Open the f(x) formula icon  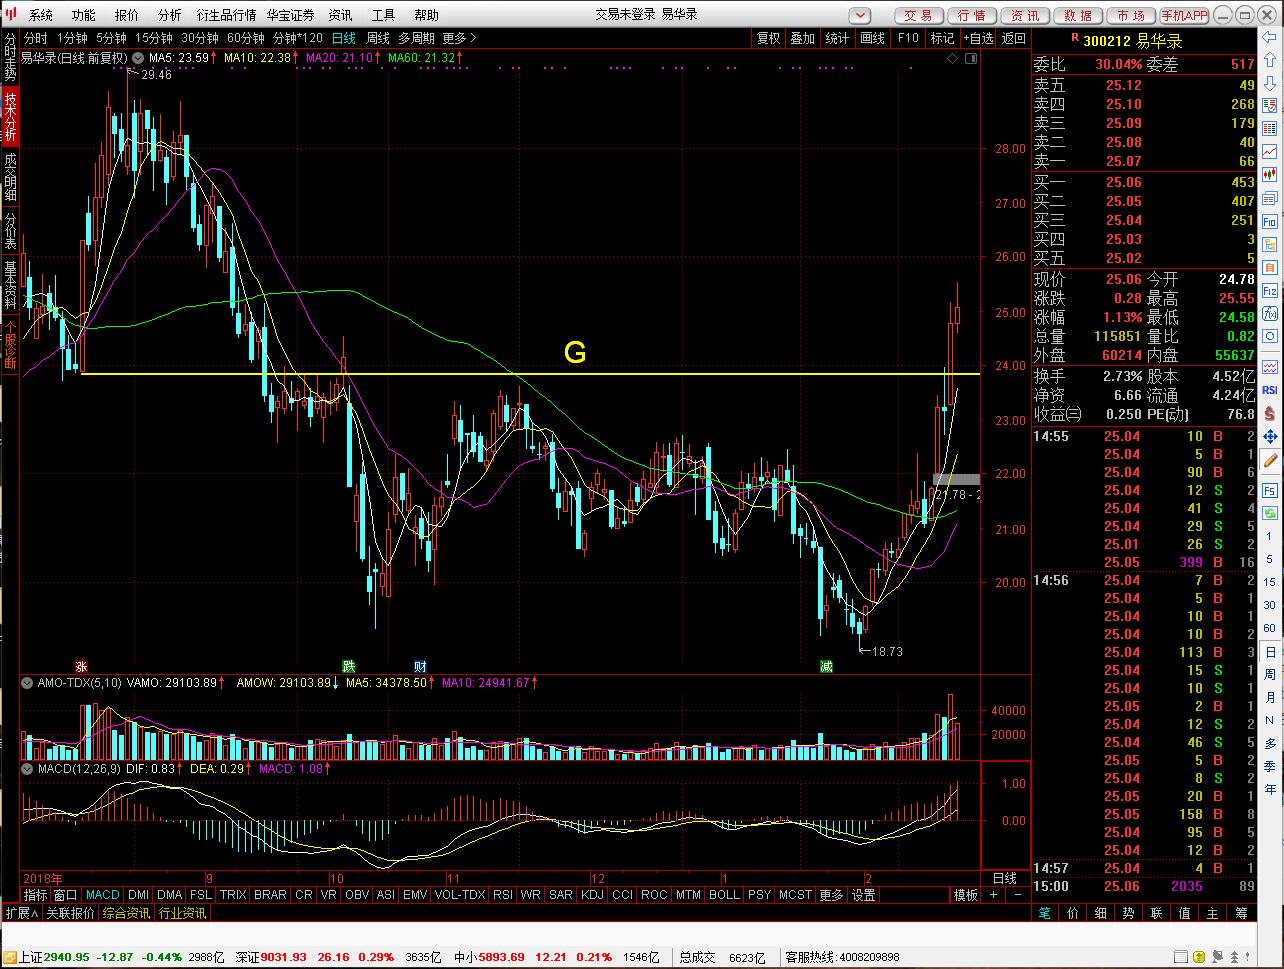click(x=1270, y=316)
